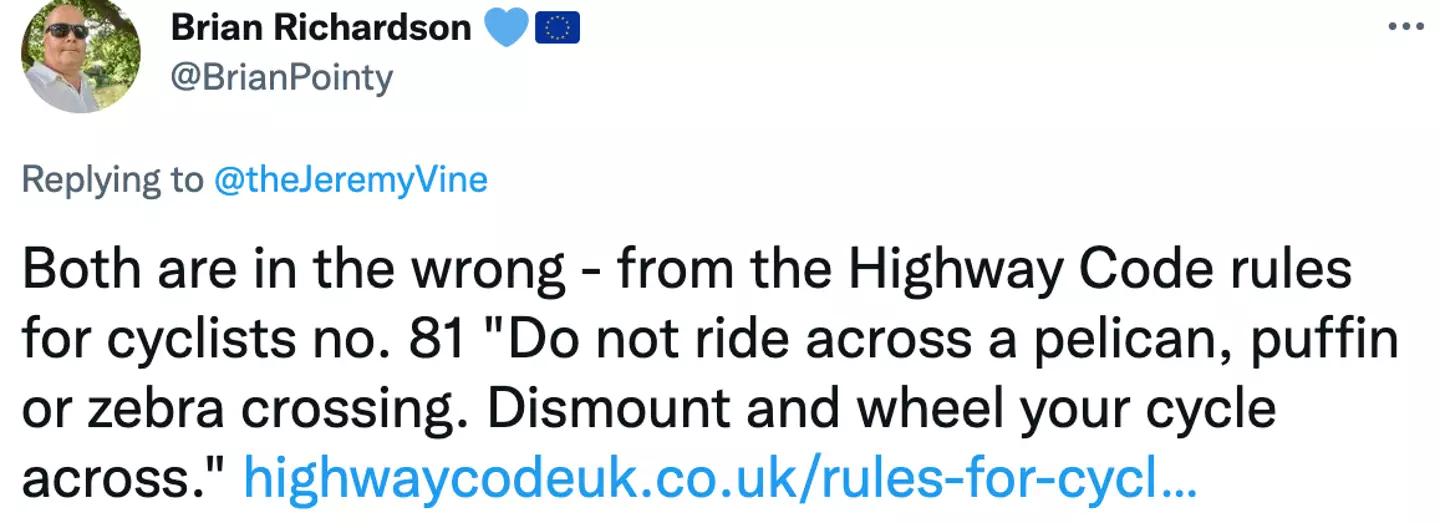Click the EU flag emoji badge
This screenshot has width=1440, height=523.
pyautogui.click(x=557, y=29)
